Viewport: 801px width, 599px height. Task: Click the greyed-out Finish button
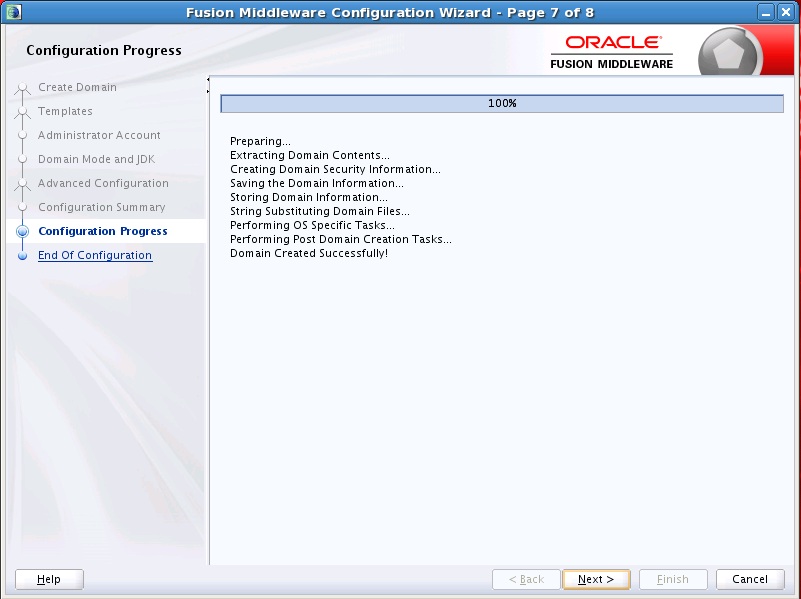[x=673, y=579]
